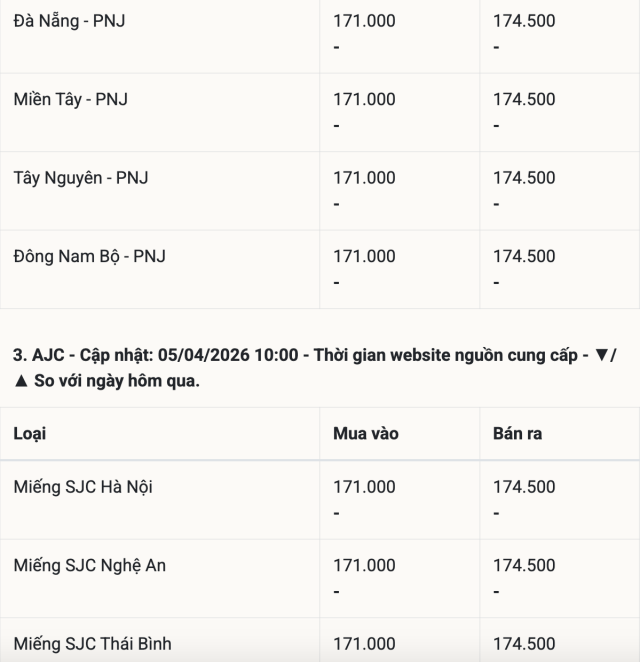Image resolution: width=640 pixels, height=662 pixels.
Task: Select the Miếng SJC Thái Bình label
Action: coord(93,644)
